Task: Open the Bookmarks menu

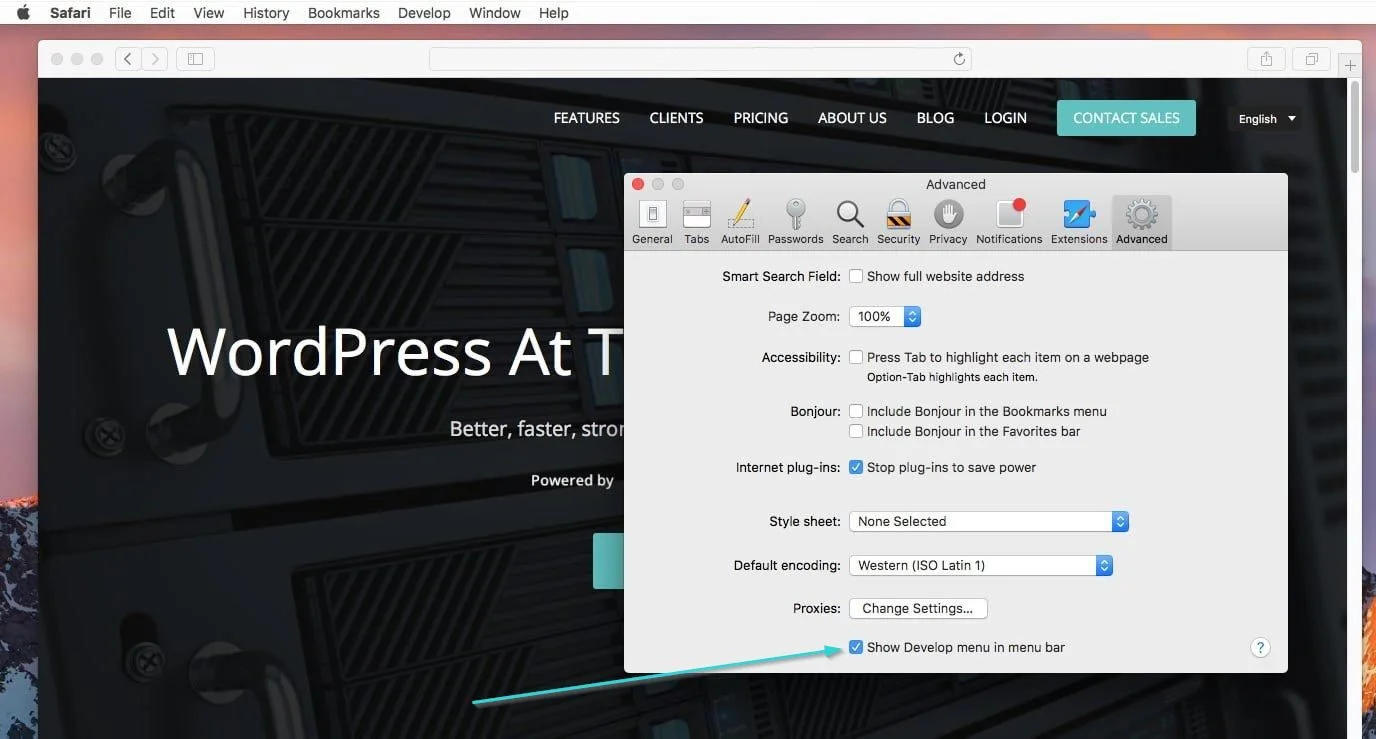Action: (x=343, y=13)
